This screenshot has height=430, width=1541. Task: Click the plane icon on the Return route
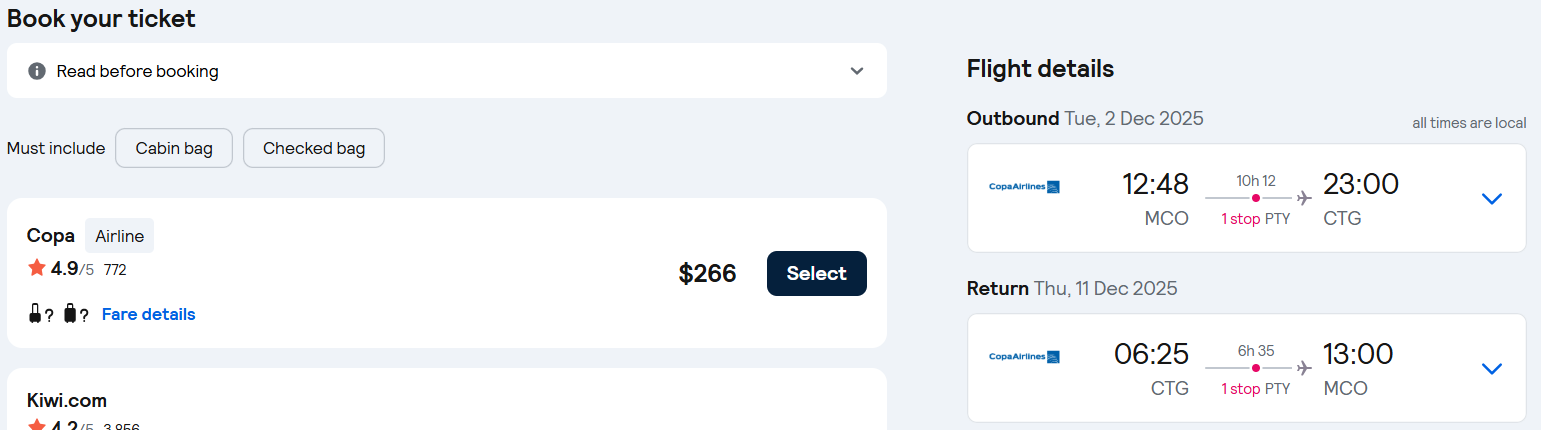pos(1304,368)
